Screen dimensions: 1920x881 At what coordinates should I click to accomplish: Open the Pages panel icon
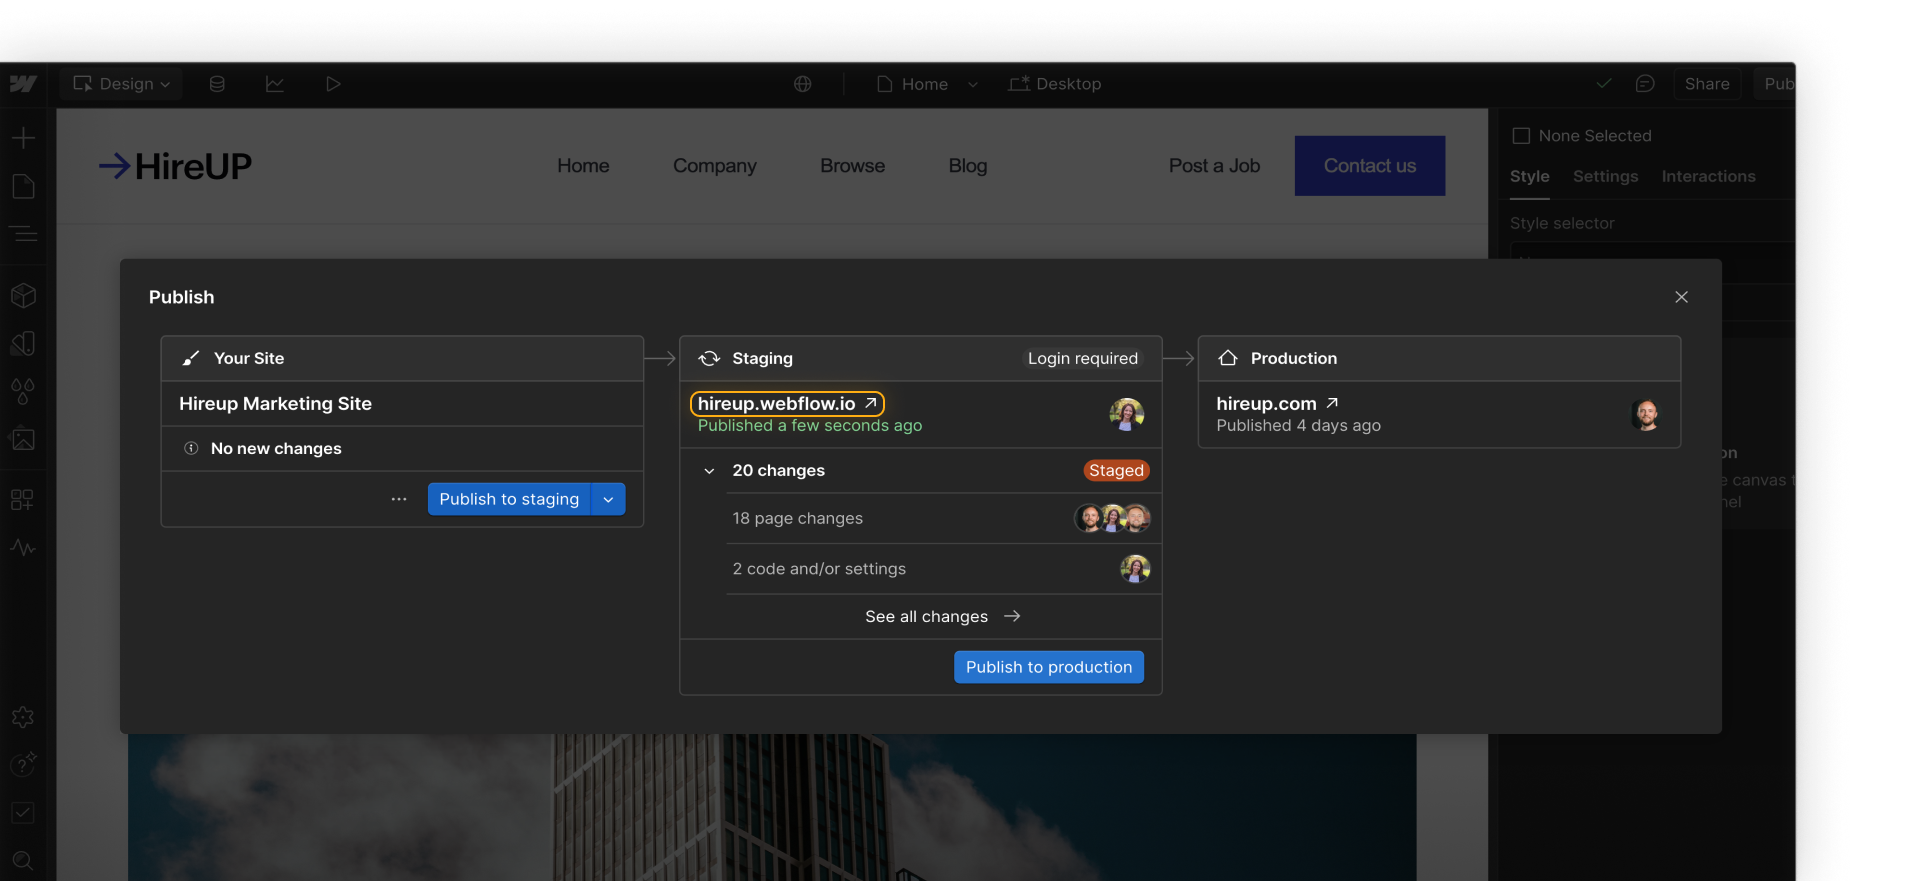point(23,186)
